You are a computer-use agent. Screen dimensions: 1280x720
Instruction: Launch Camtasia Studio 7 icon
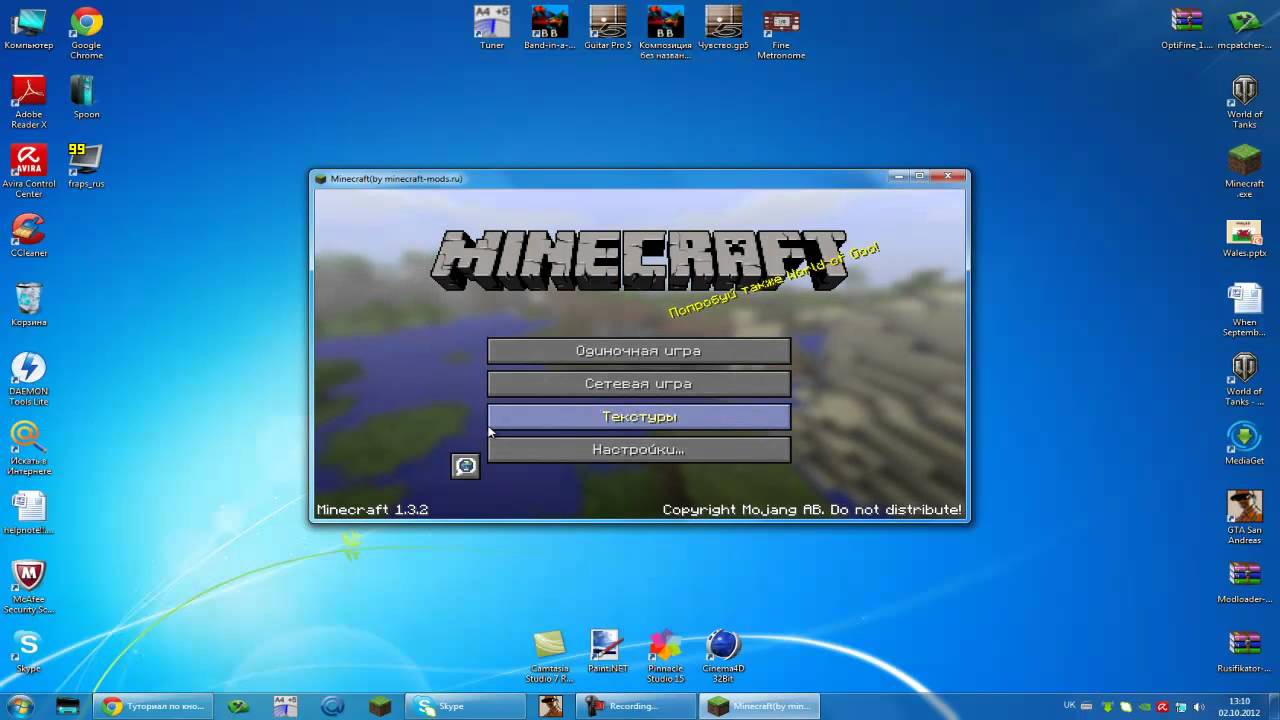click(x=549, y=656)
